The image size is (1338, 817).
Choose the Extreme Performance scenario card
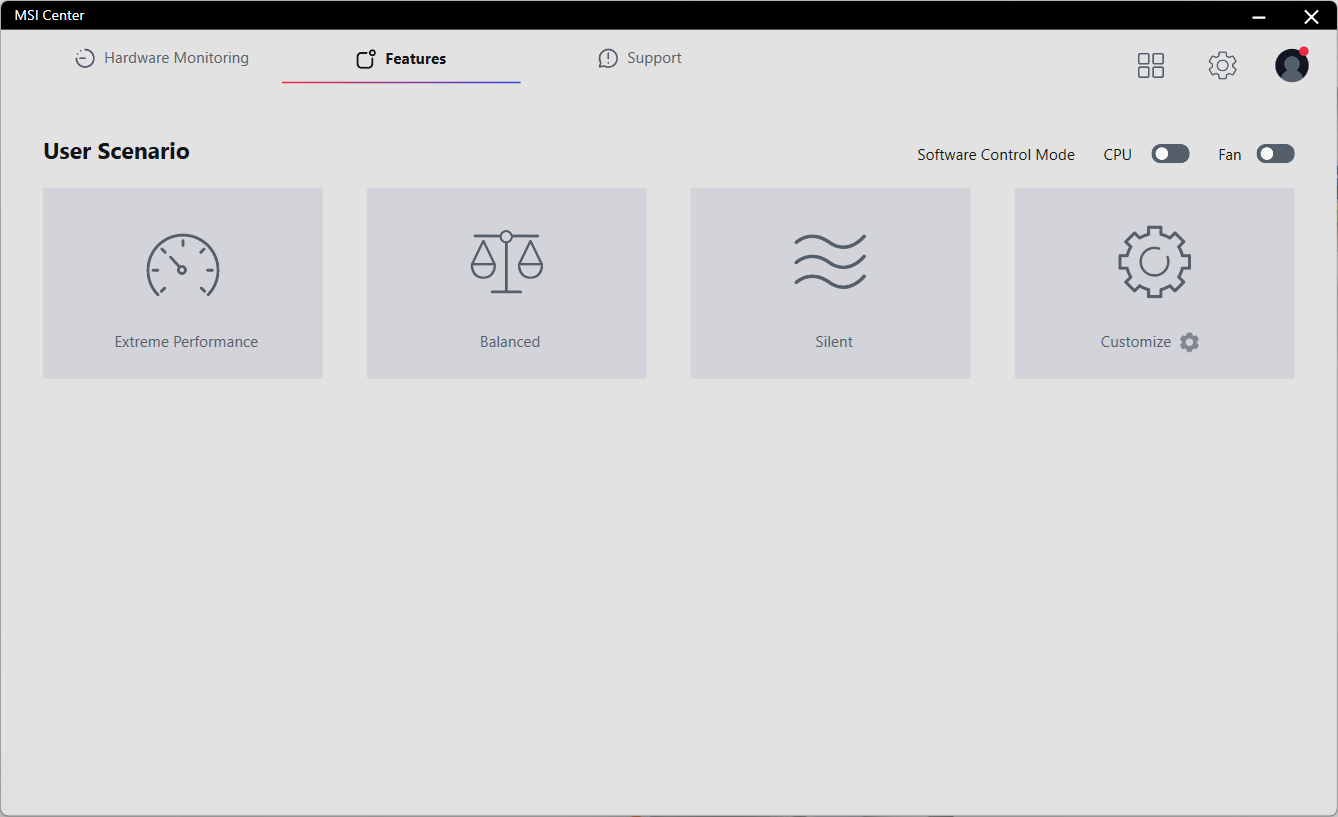click(183, 283)
